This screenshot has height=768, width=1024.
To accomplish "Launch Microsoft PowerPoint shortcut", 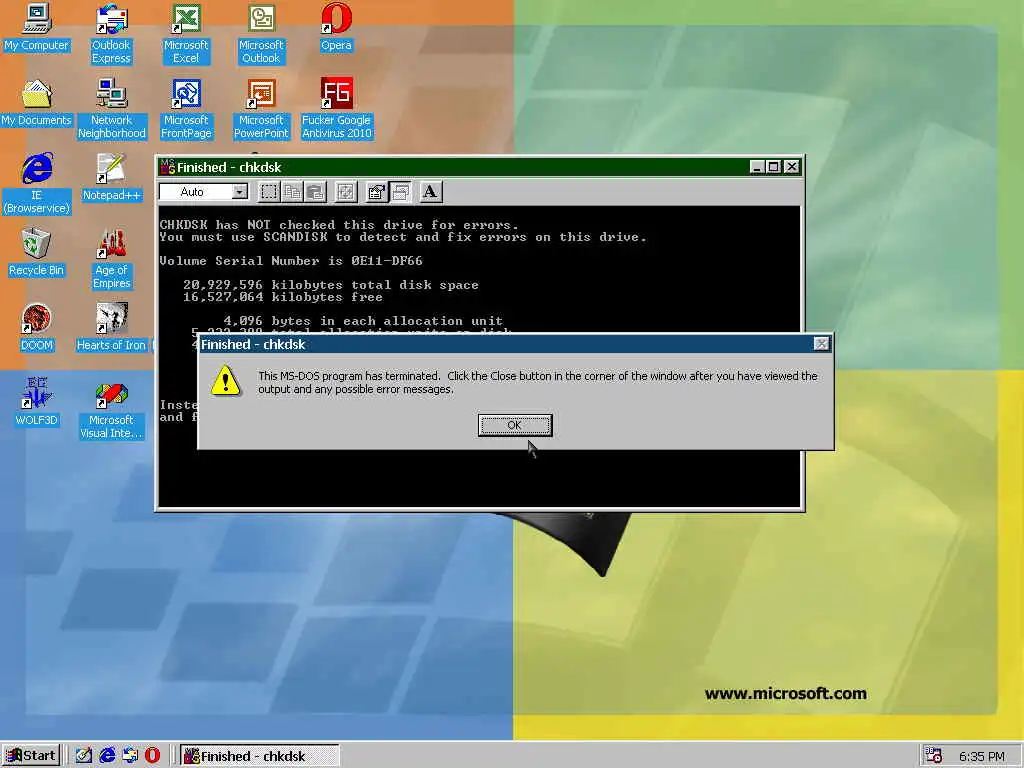I will click(261, 108).
